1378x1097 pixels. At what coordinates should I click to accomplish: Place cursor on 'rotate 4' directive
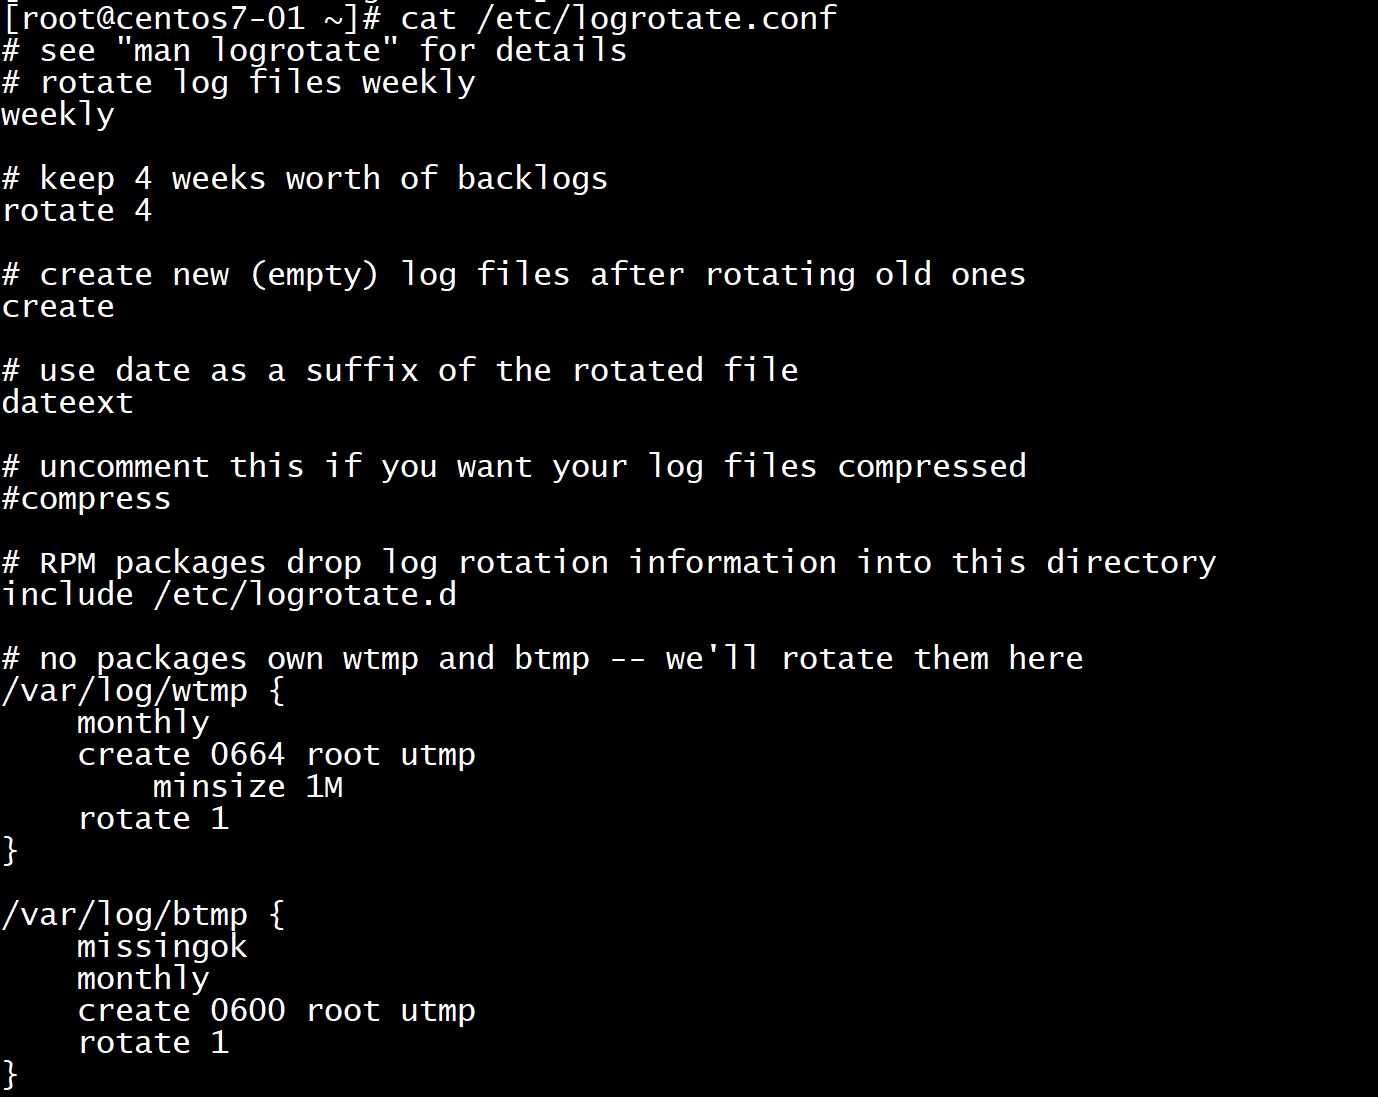coord(77,211)
